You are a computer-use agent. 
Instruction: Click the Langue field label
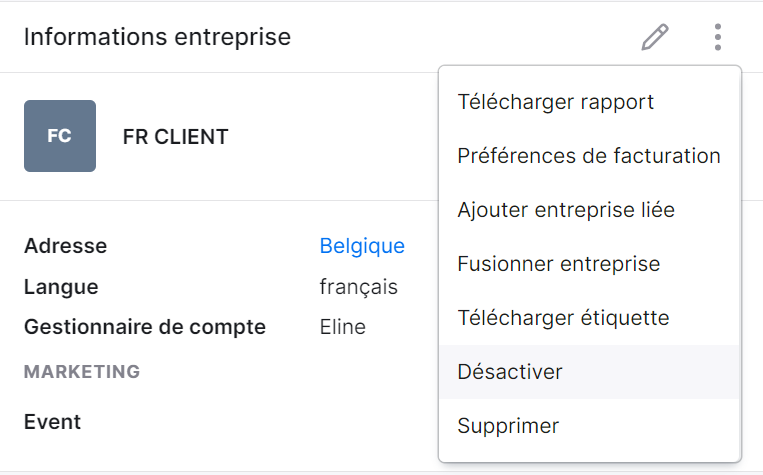tap(61, 287)
